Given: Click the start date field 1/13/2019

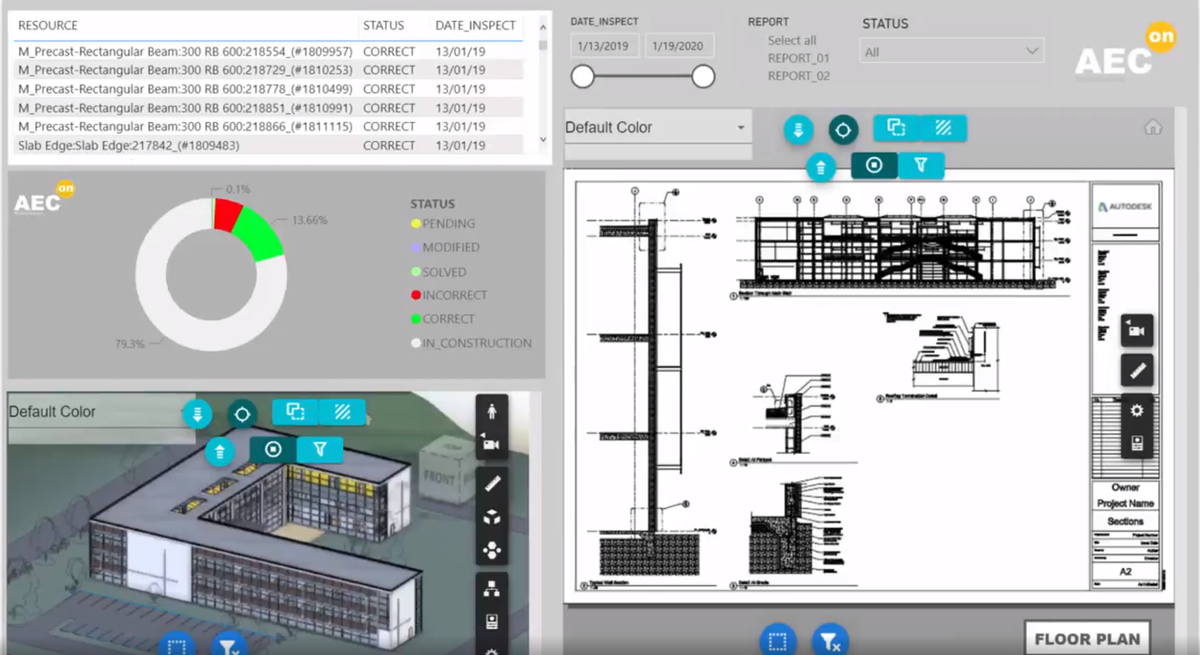Looking at the screenshot, I should [x=605, y=46].
